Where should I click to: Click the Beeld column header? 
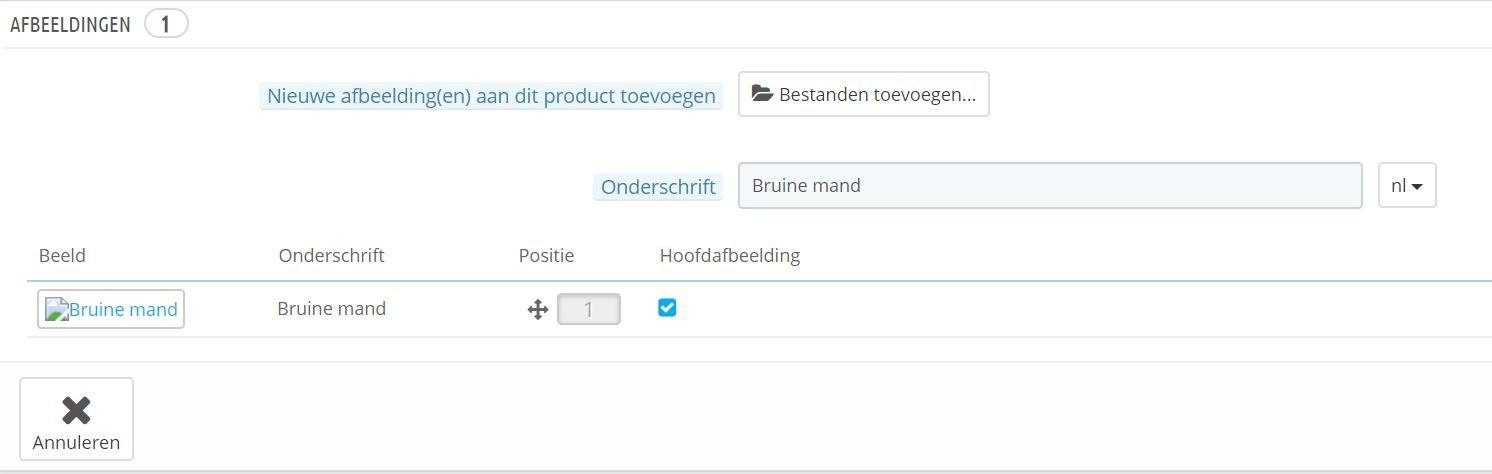[x=62, y=255]
